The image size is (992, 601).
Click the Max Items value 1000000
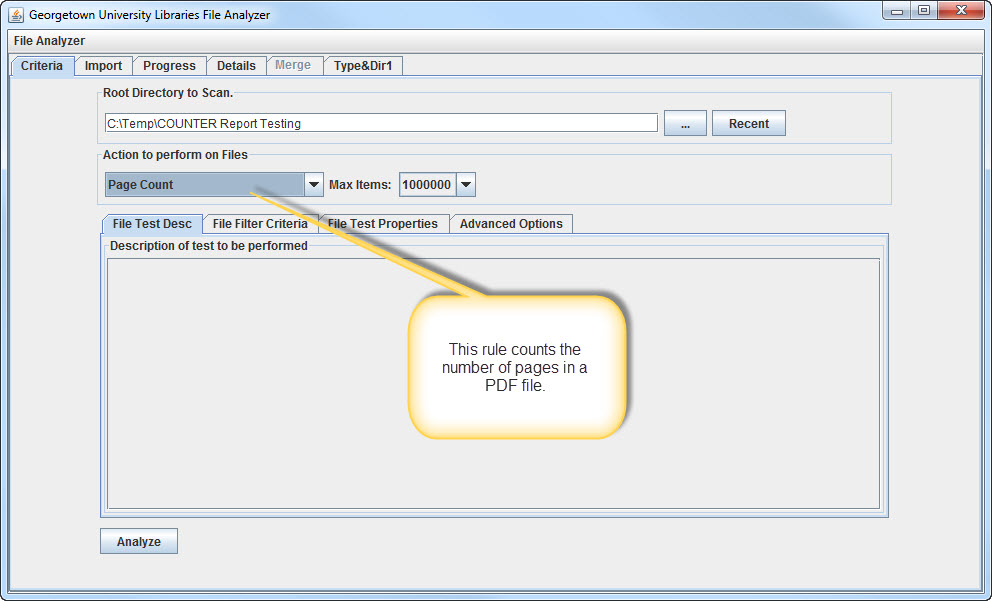point(427,185)
